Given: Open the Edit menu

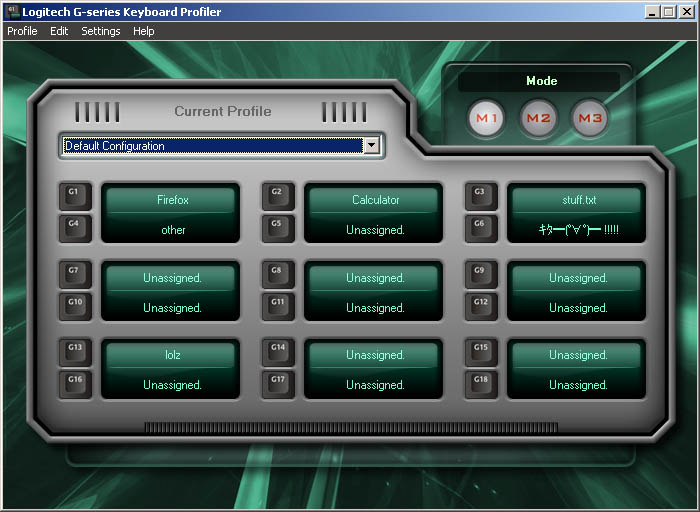Looking at the screenshot, I should (x=59, y=31).
